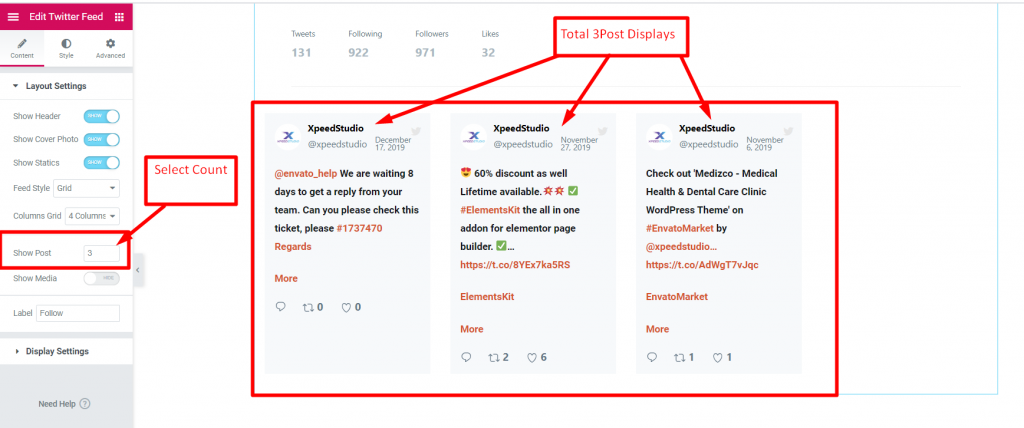
Task: Click the Tweets count 131
Action: pyautogui.click(x=301, y=53)
